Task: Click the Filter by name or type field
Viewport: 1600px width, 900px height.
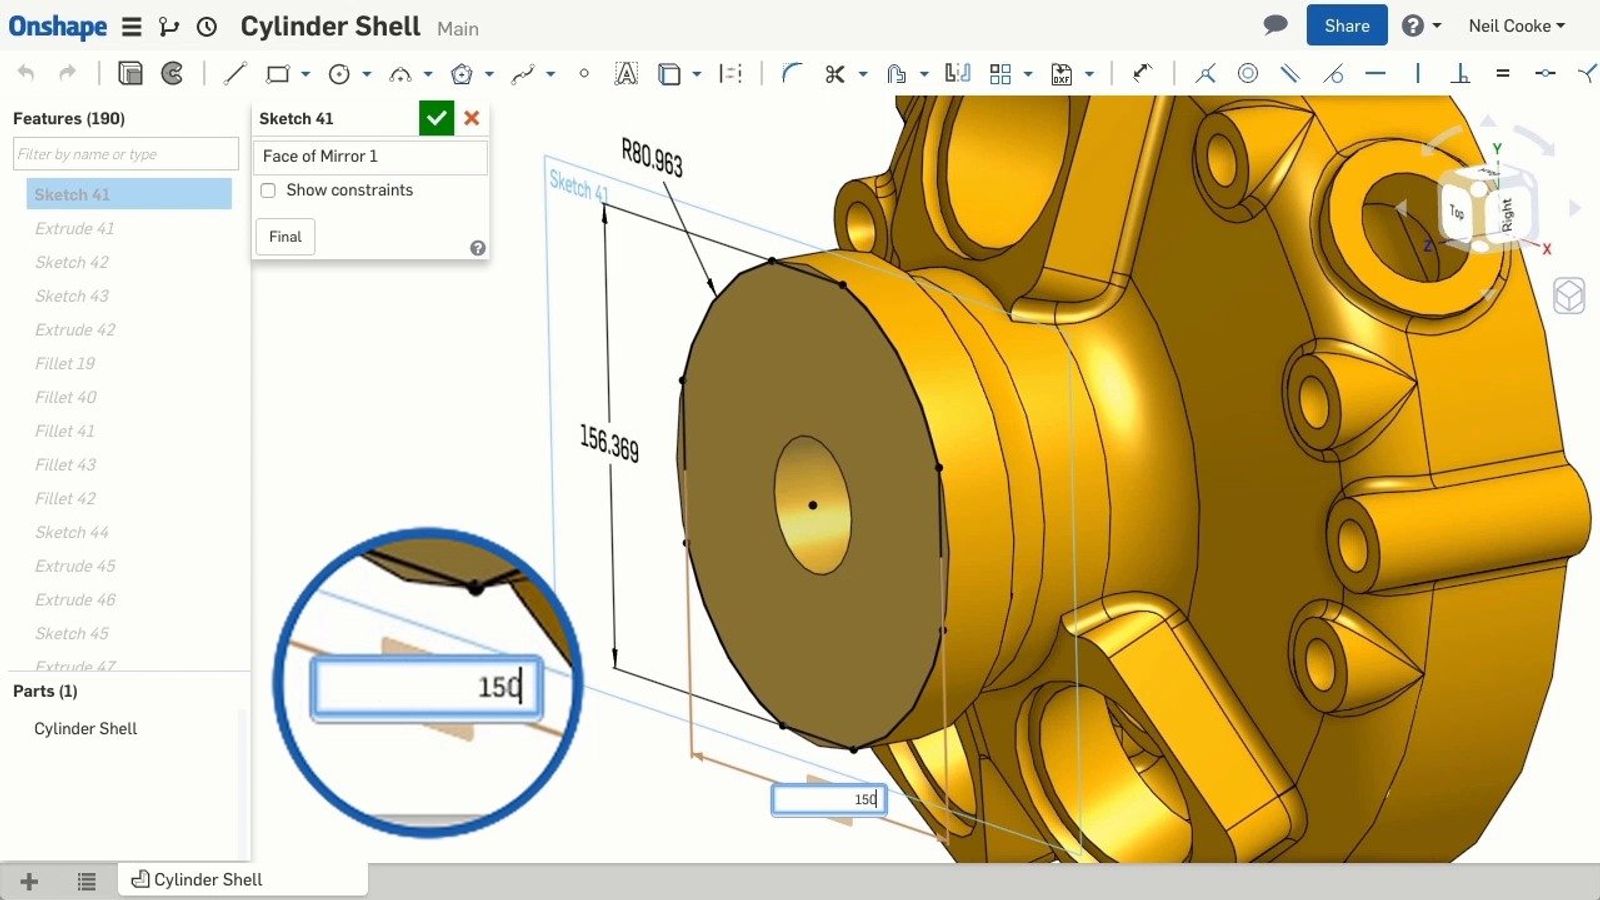Action: [126, 154]
